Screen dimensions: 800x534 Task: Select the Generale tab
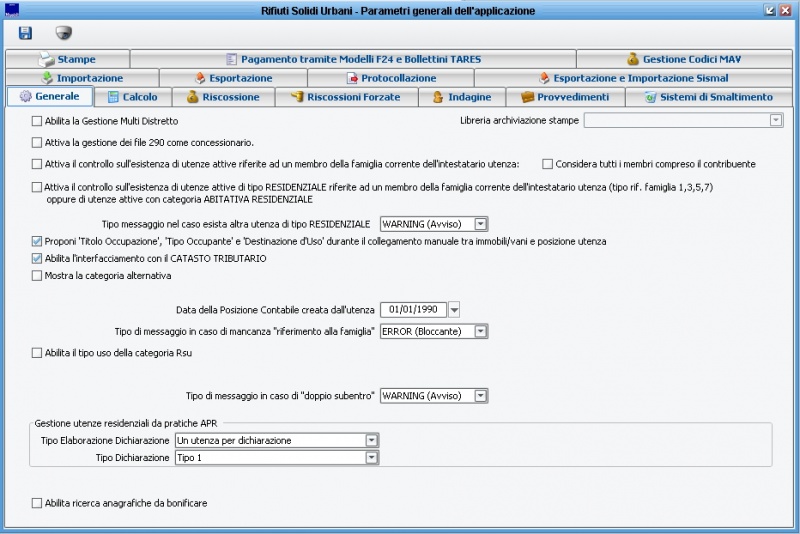pyautogui.click(x=50, y=96)
